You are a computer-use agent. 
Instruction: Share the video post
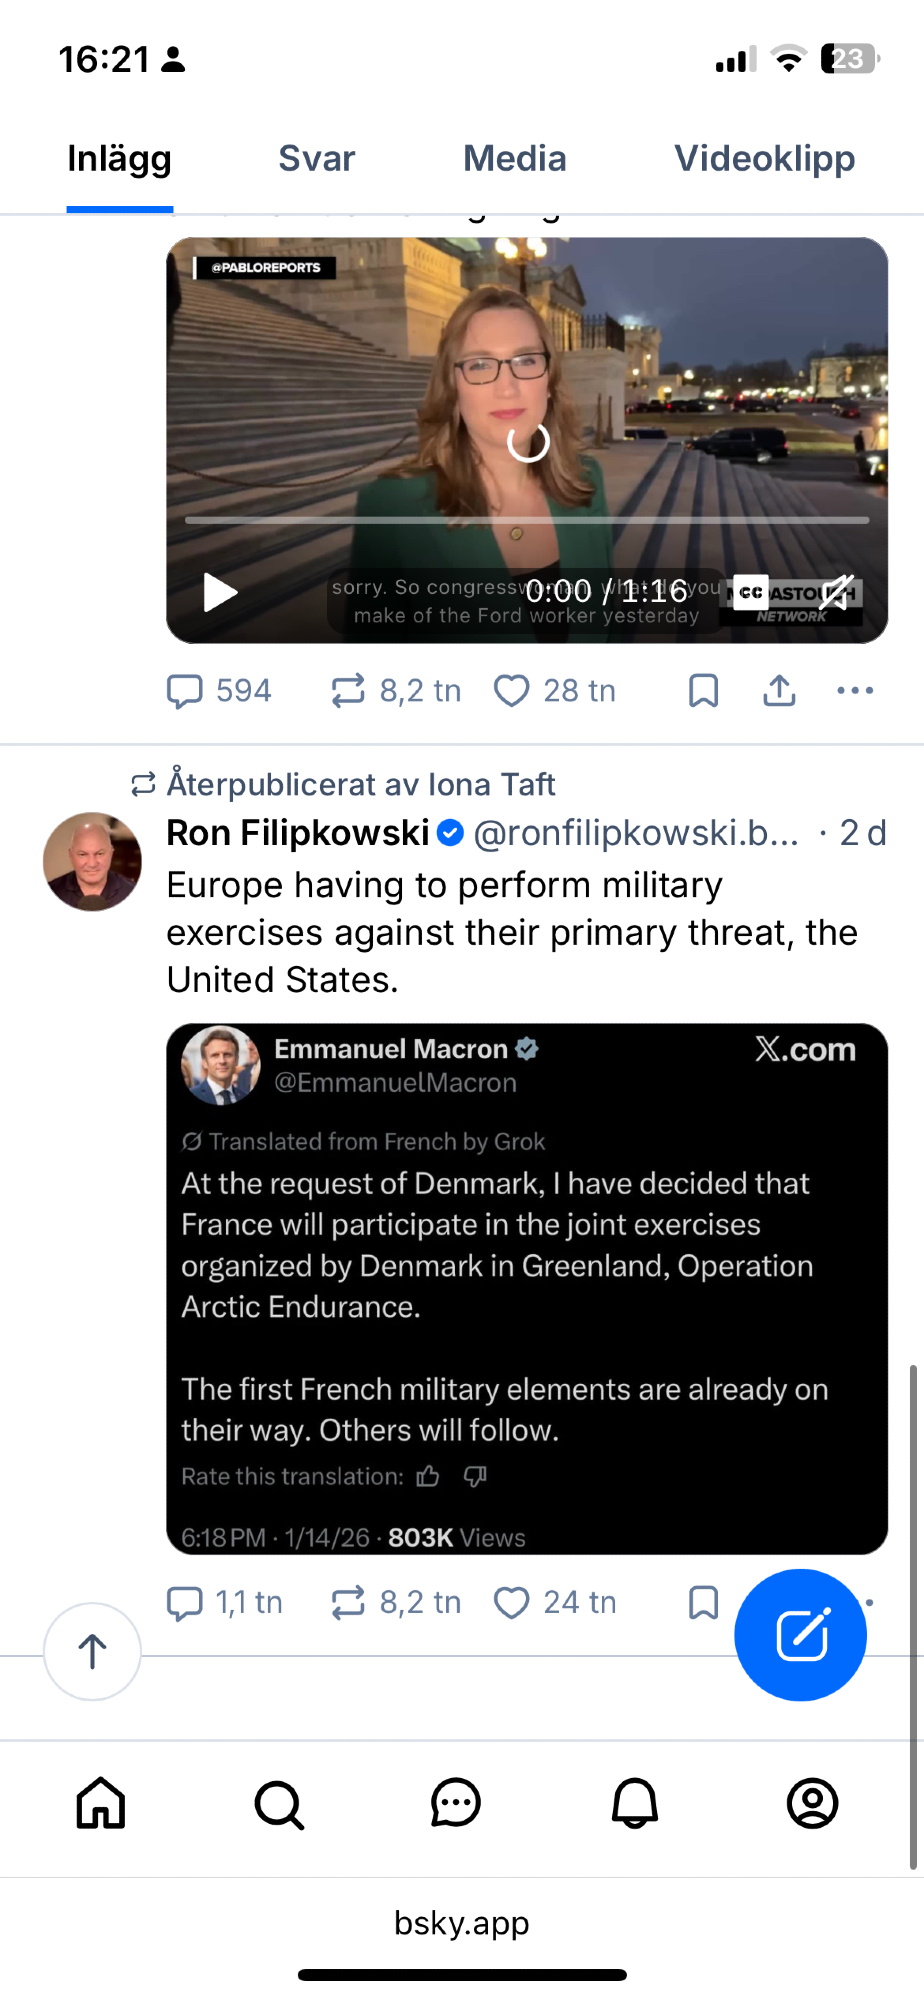pos(779,690)
